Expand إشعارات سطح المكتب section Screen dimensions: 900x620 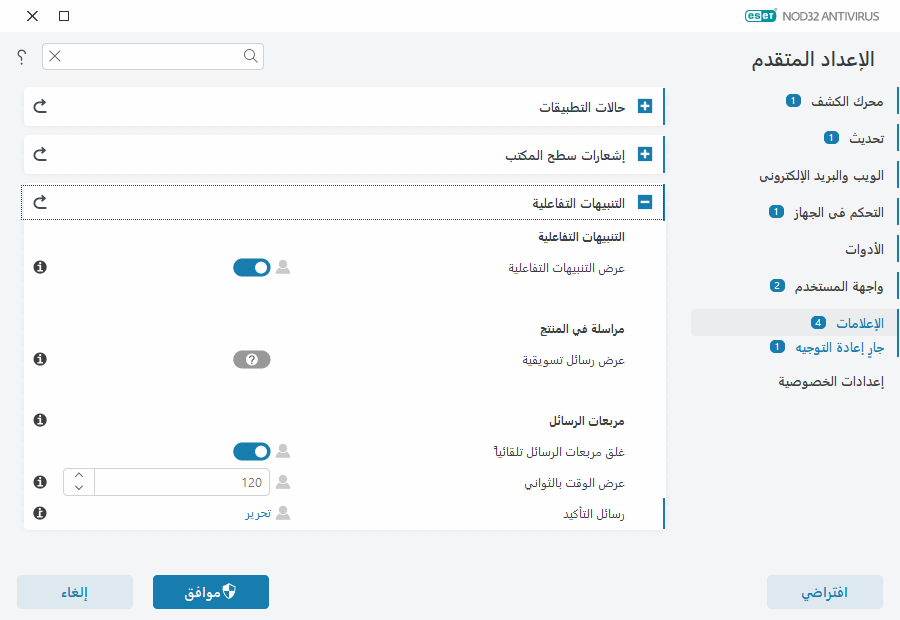point(645,154)
